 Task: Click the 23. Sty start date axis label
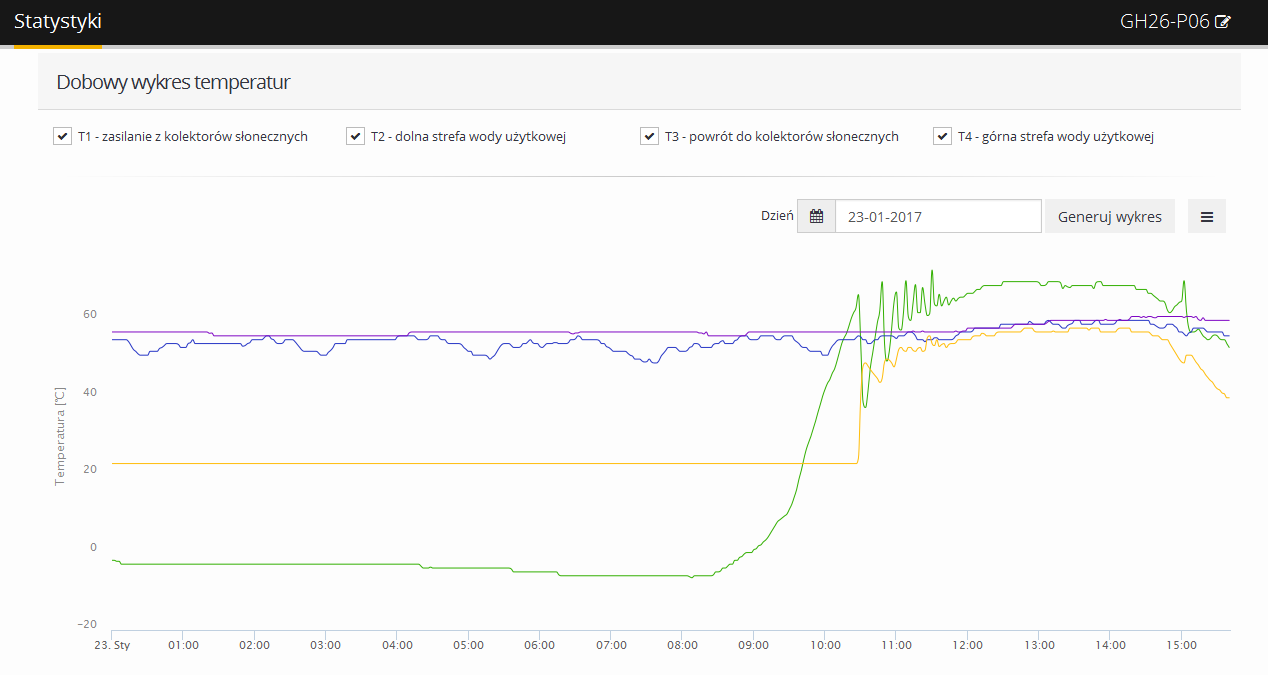coord(112,645)
